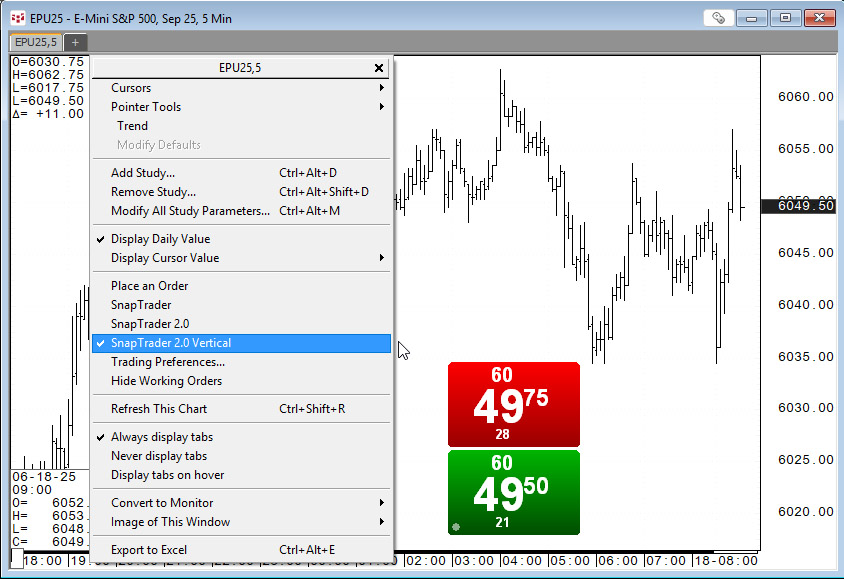Enable SnapTrader 2.0 option
The height and width of the screenshot is (579, 844).
pos(242,324)
